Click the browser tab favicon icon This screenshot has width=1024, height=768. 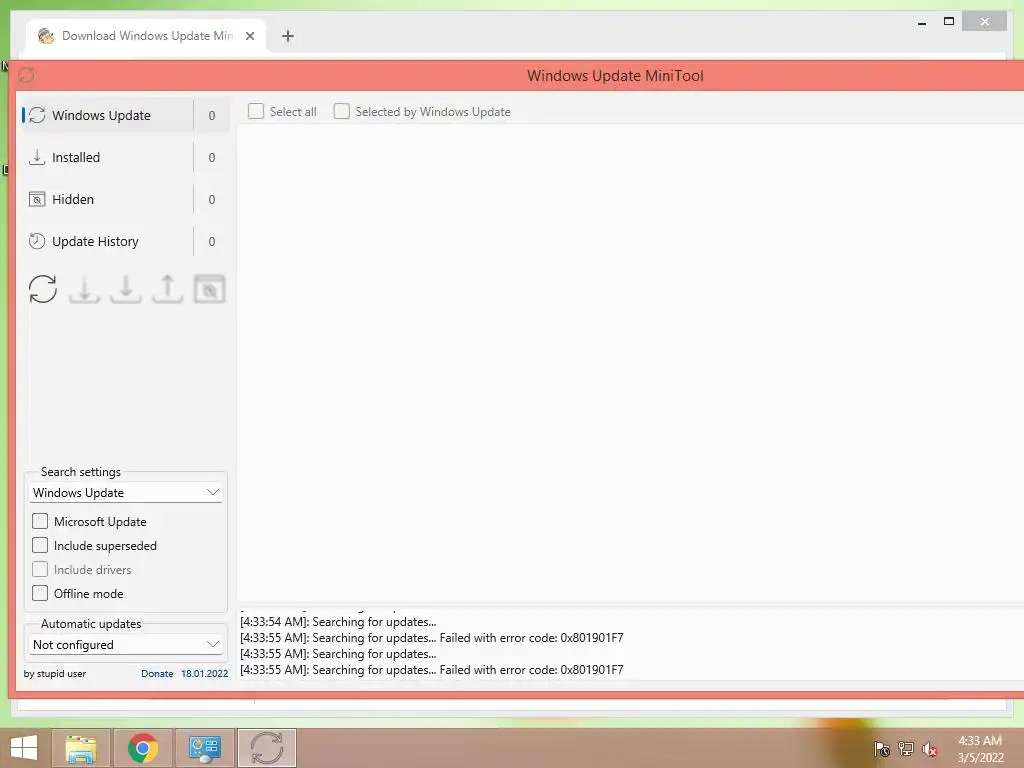coord(46,36)
